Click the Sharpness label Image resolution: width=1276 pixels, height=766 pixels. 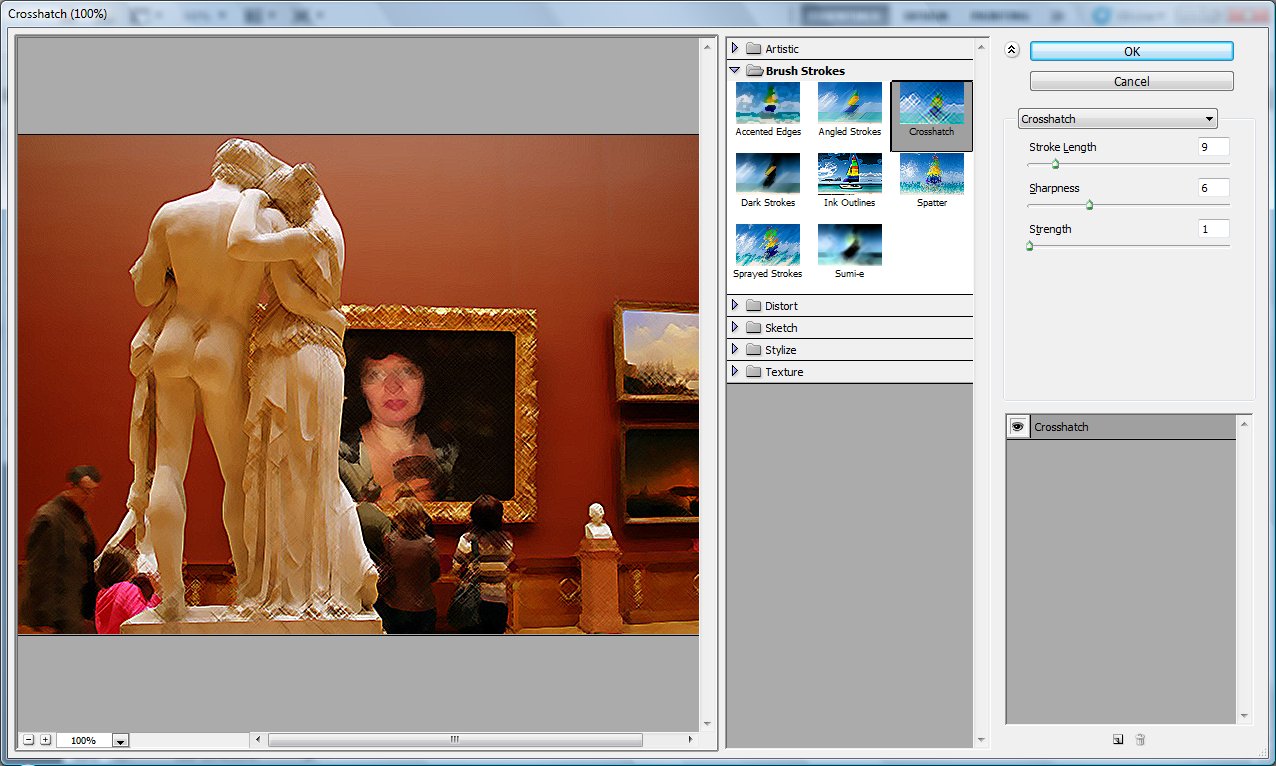(x=1054, y=188)
